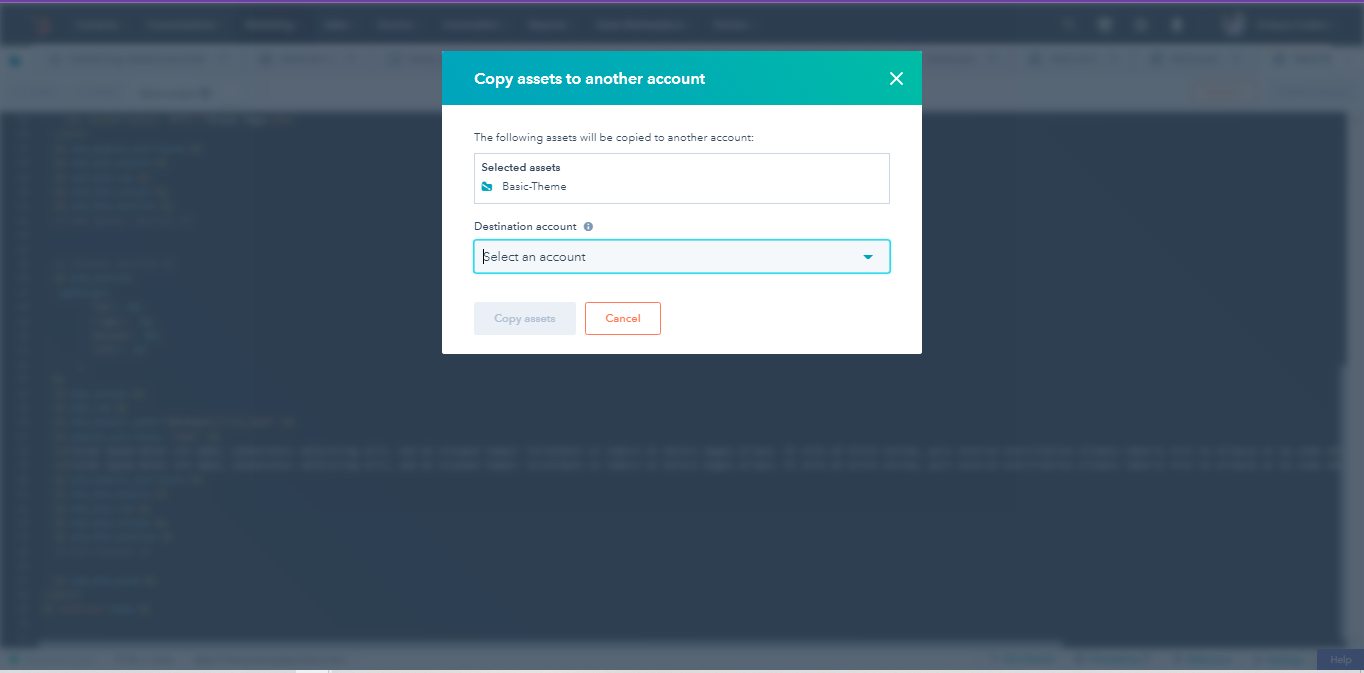Open the Settings gear icon
1364x673 pixels.
(1141, 25)
